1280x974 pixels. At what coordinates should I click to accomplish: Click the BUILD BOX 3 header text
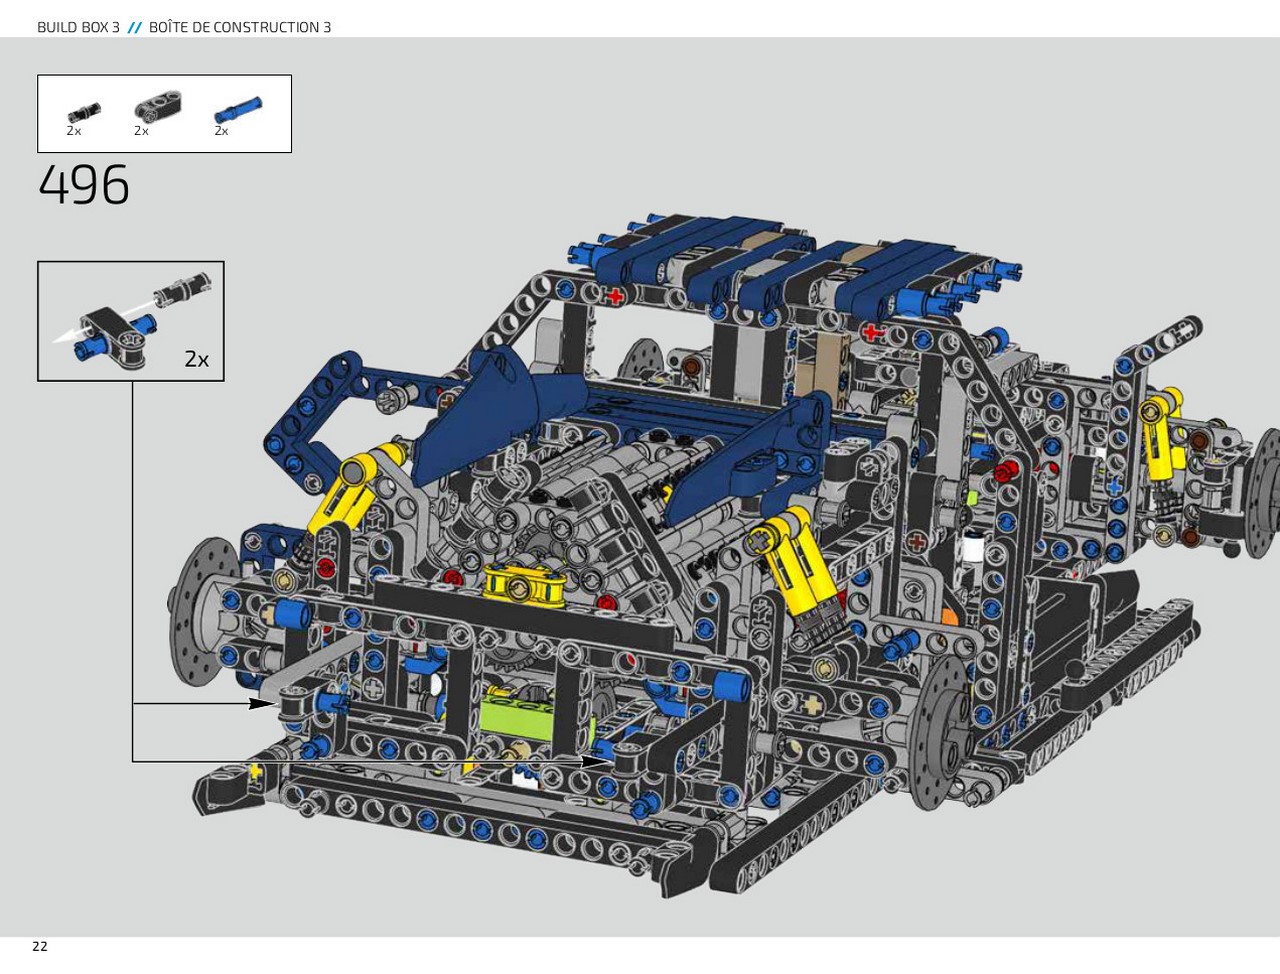[x=78, y=27]
